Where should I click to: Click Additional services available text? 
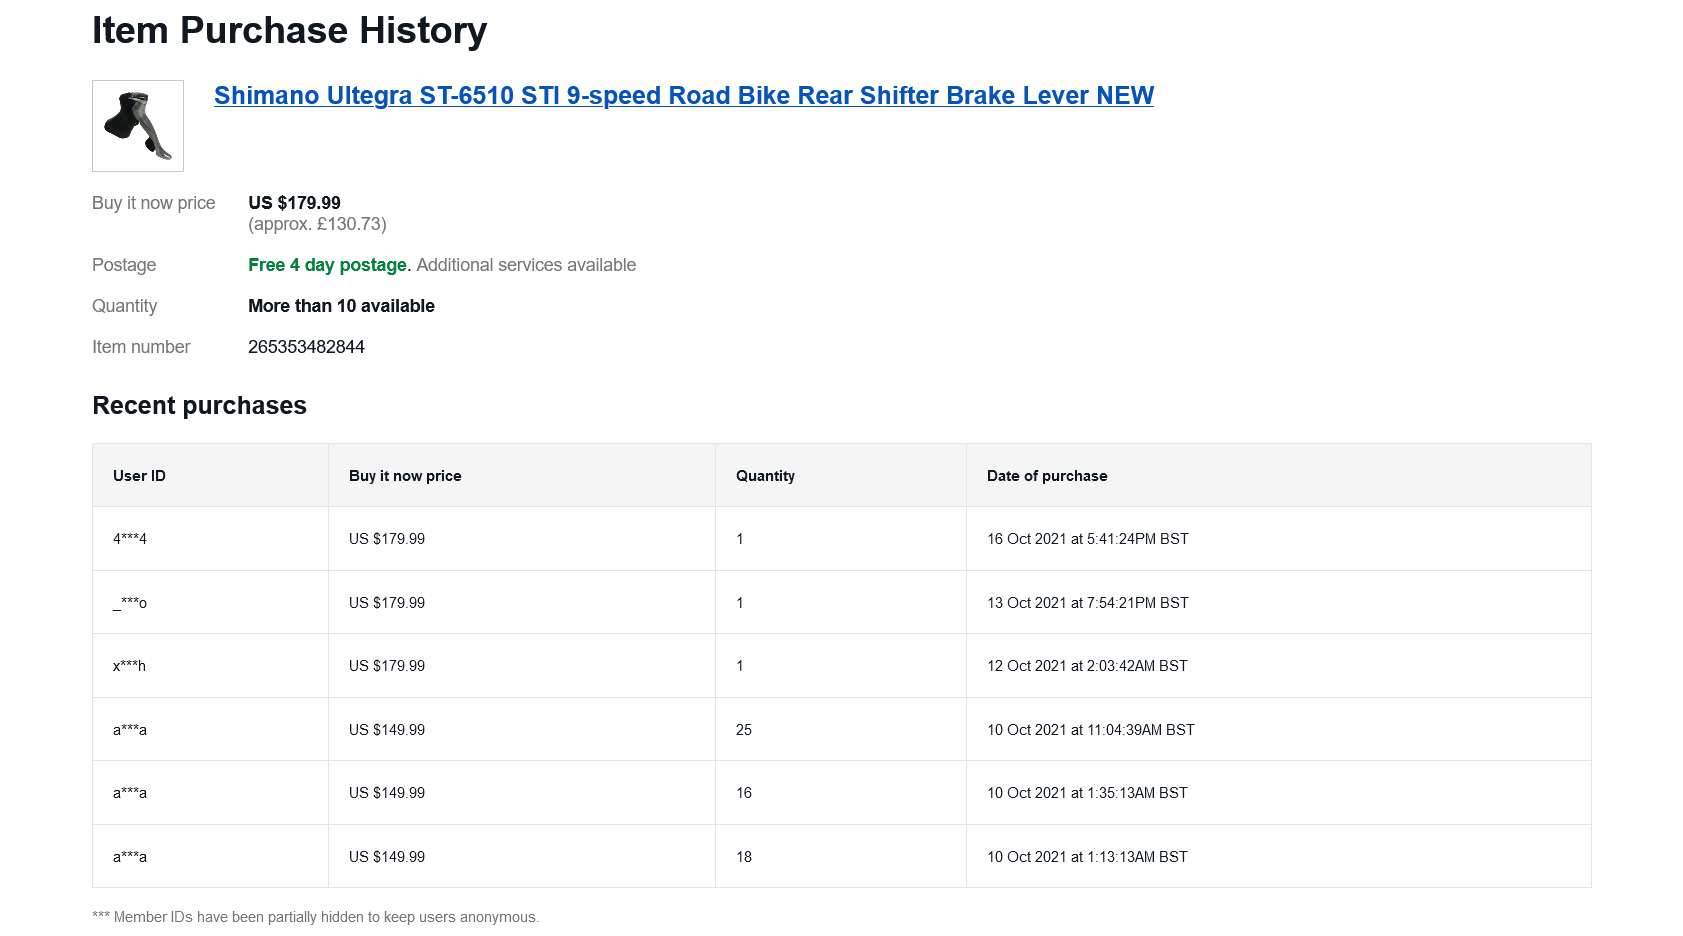526,265
